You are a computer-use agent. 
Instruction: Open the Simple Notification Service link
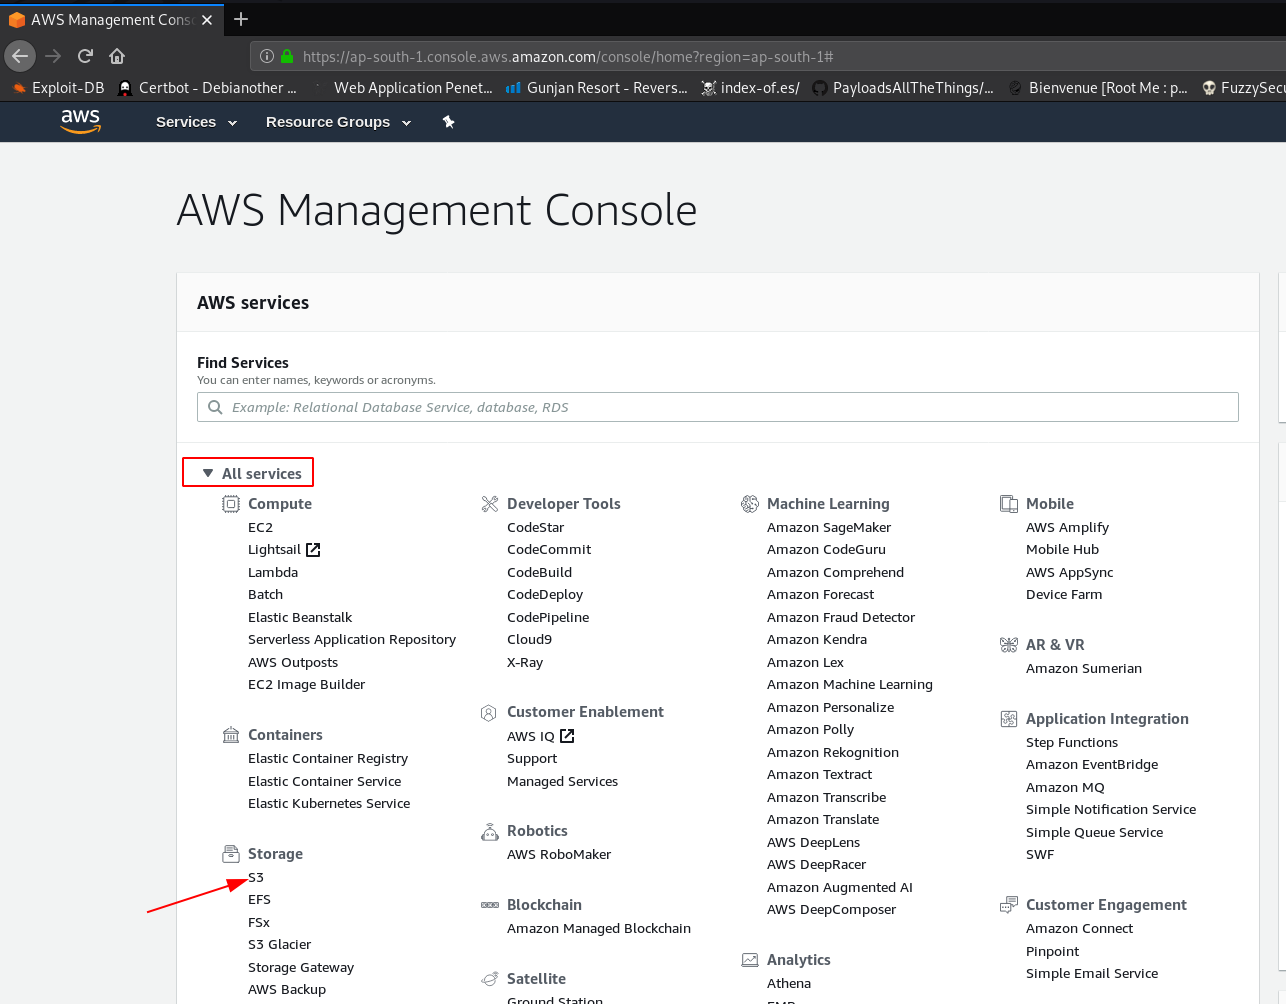1111,810
